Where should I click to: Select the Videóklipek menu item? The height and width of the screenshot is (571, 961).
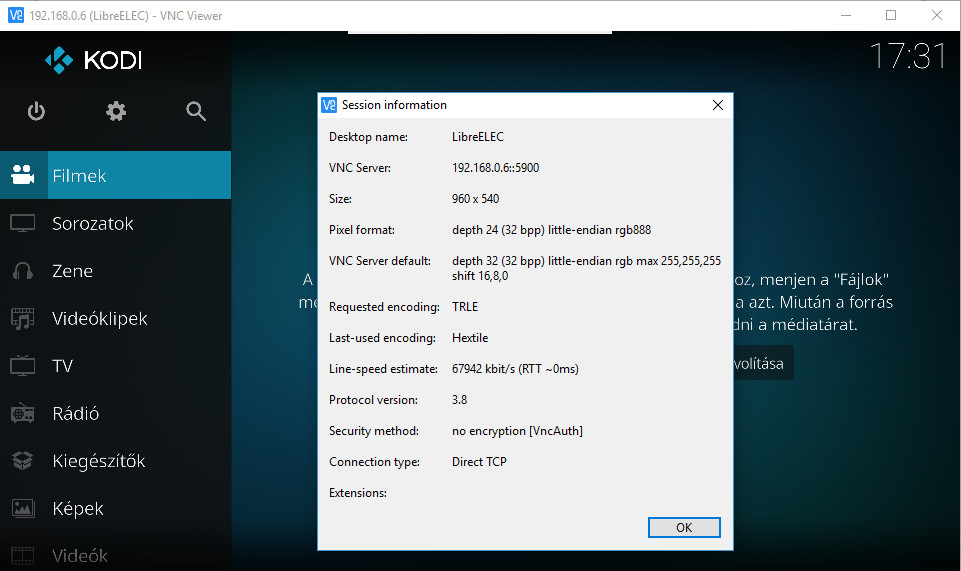[x=115, y=318]
